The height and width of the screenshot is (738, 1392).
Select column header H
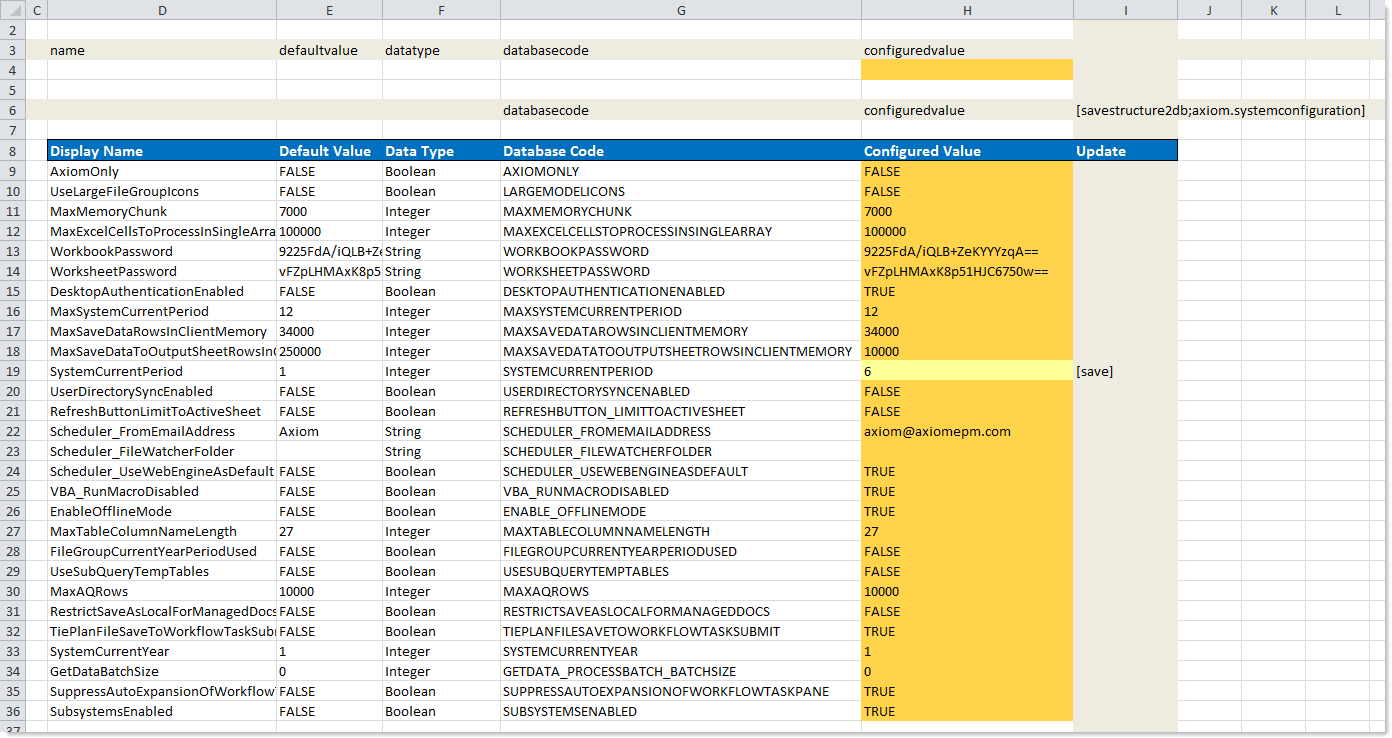point(966,10)
